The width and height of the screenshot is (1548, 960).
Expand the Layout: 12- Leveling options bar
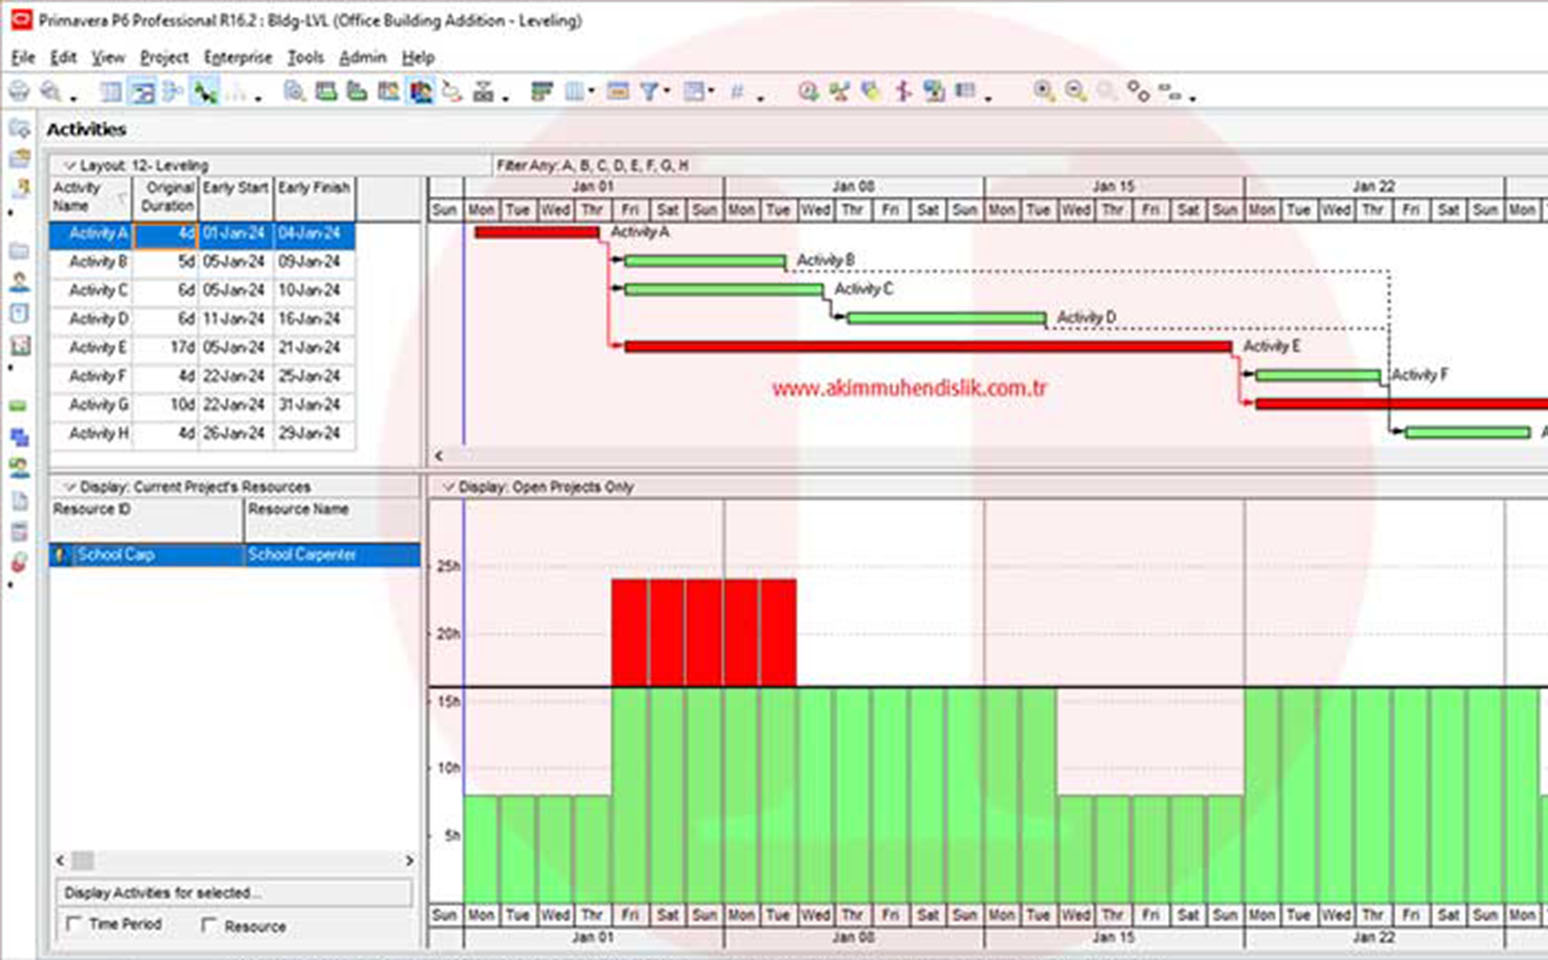(x=270, y=165)
